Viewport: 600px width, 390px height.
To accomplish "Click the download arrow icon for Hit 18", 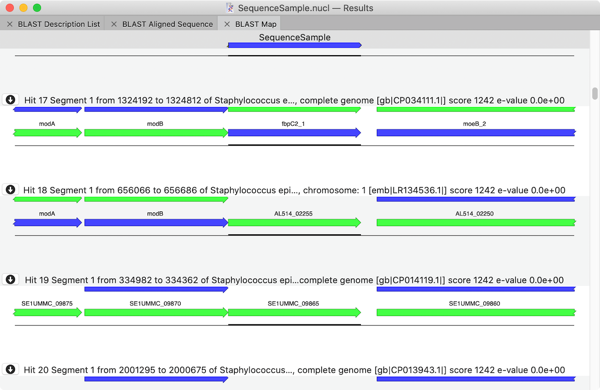I will click(x=10, y=189).
